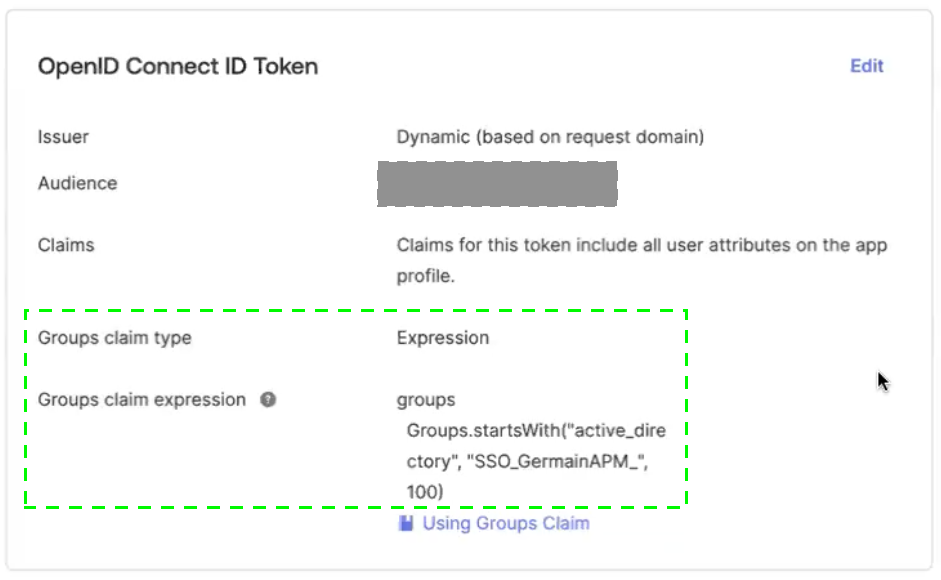This screenshot has width=941, height=580.
Task: Click the Groups claim type label
Action: [114, 338]
